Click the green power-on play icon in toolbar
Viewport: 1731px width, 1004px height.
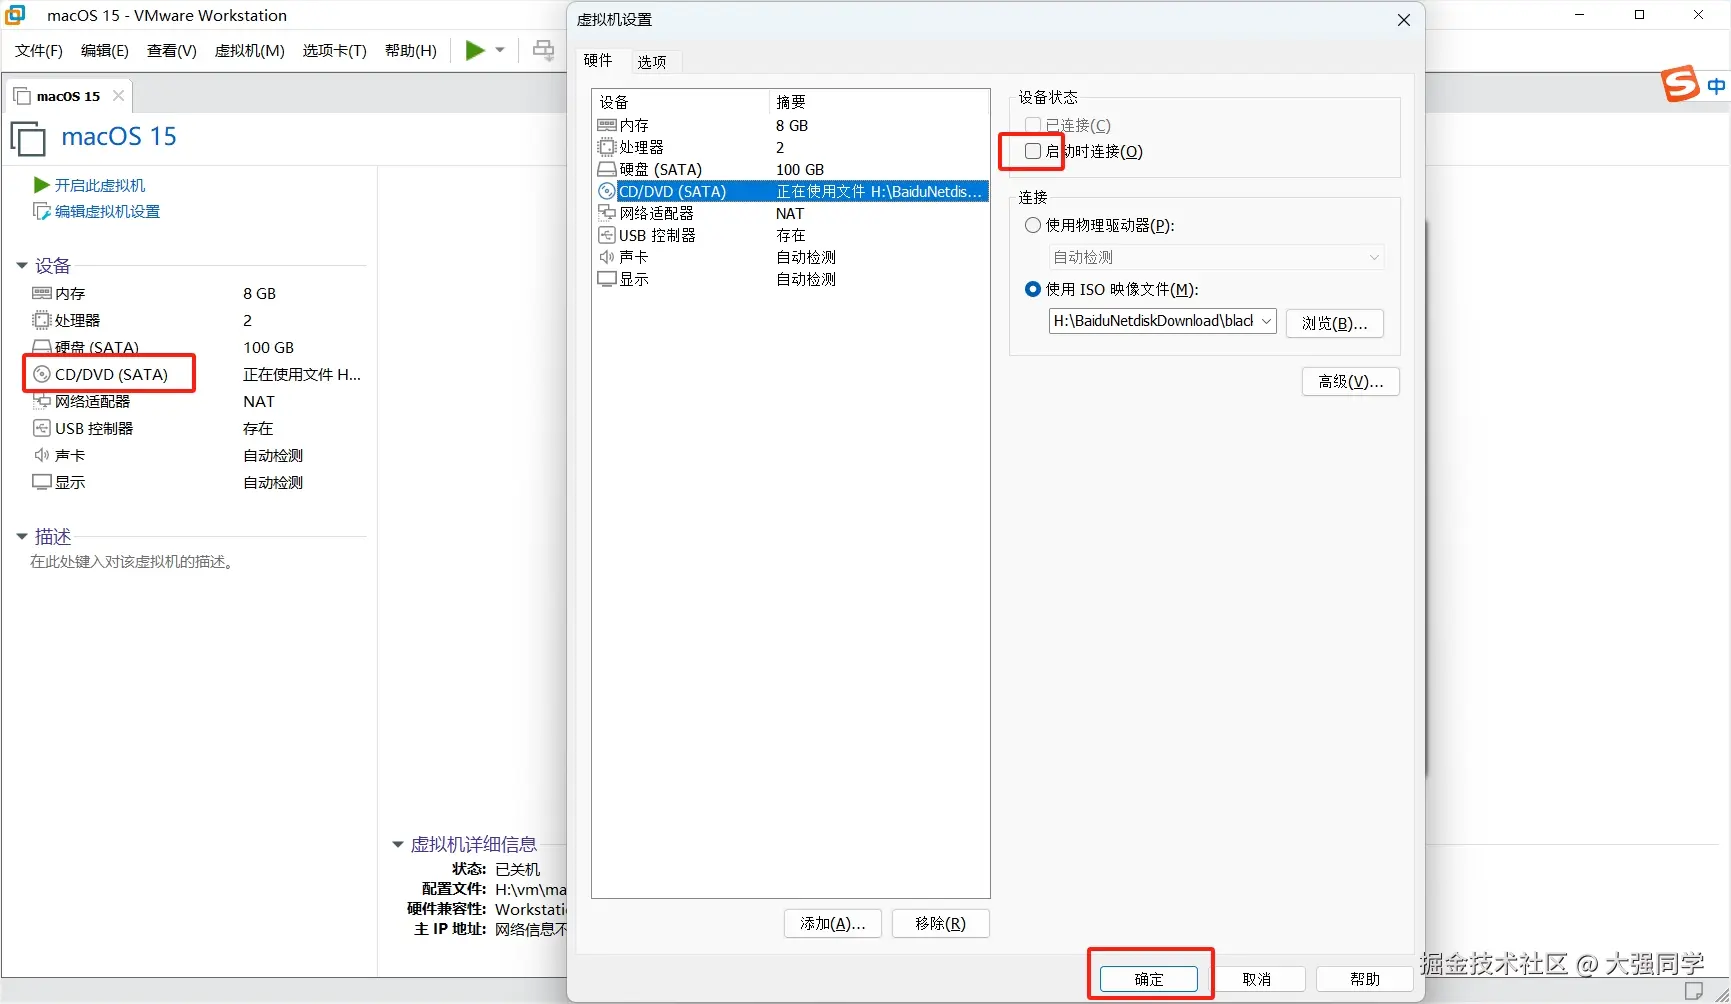click(x=475, y=50)
